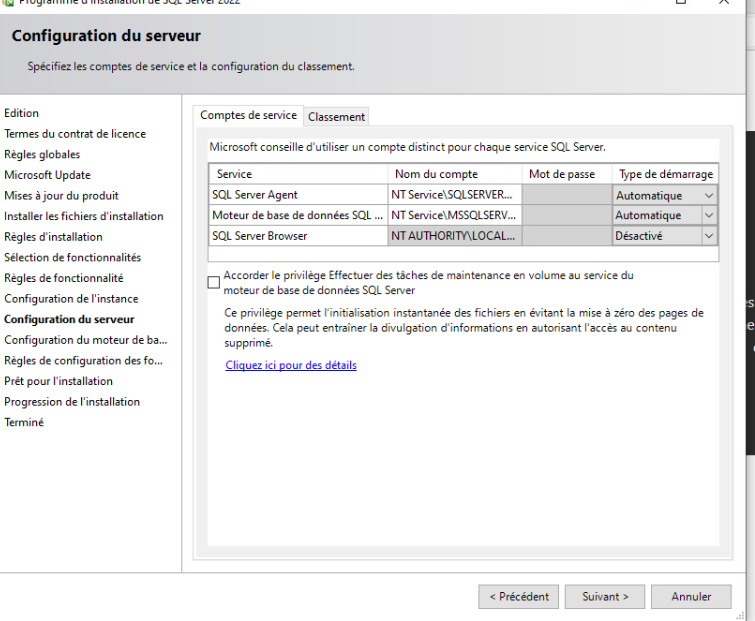Click the 'NT AUTHORITY\LOCAL...' account cell

point(455,236)
